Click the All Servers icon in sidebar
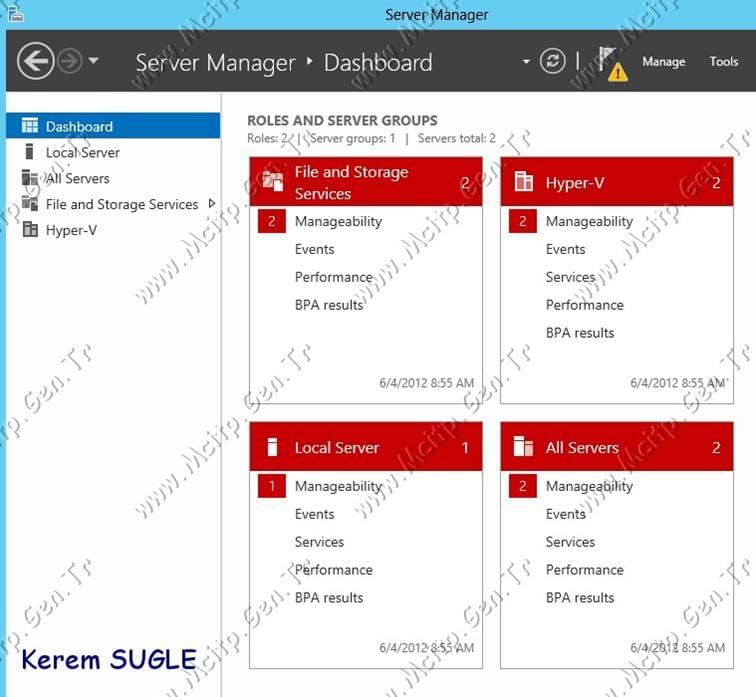Screen dimensions: 756x697 30,177
